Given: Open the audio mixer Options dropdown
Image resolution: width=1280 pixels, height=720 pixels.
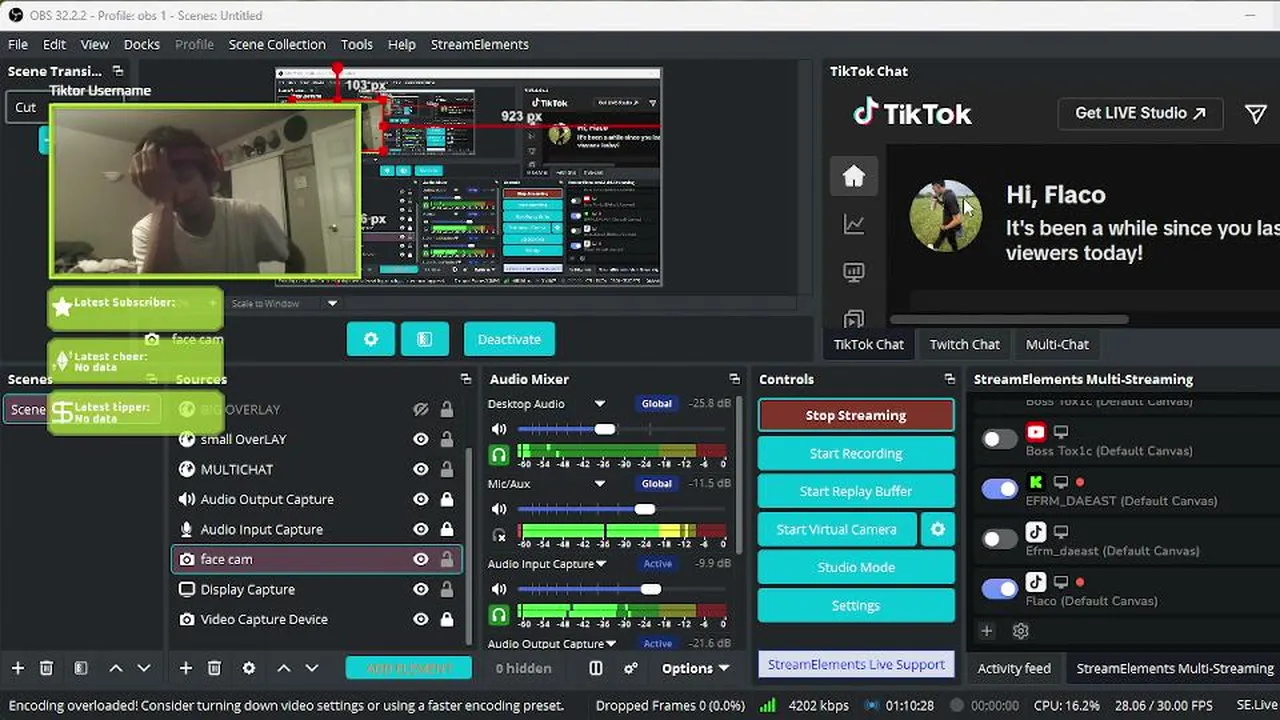Looking at the screenshot, I should pyautogui.click(x=695, y=668).
